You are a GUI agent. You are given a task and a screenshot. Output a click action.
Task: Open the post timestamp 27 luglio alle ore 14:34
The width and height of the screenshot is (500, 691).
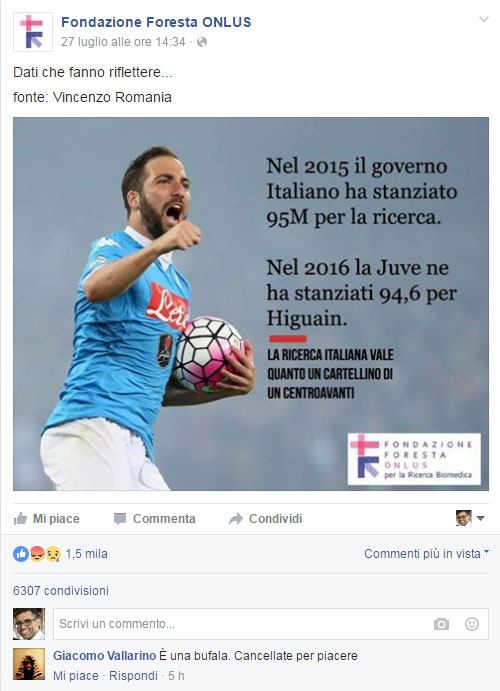[x=123, y=42]
